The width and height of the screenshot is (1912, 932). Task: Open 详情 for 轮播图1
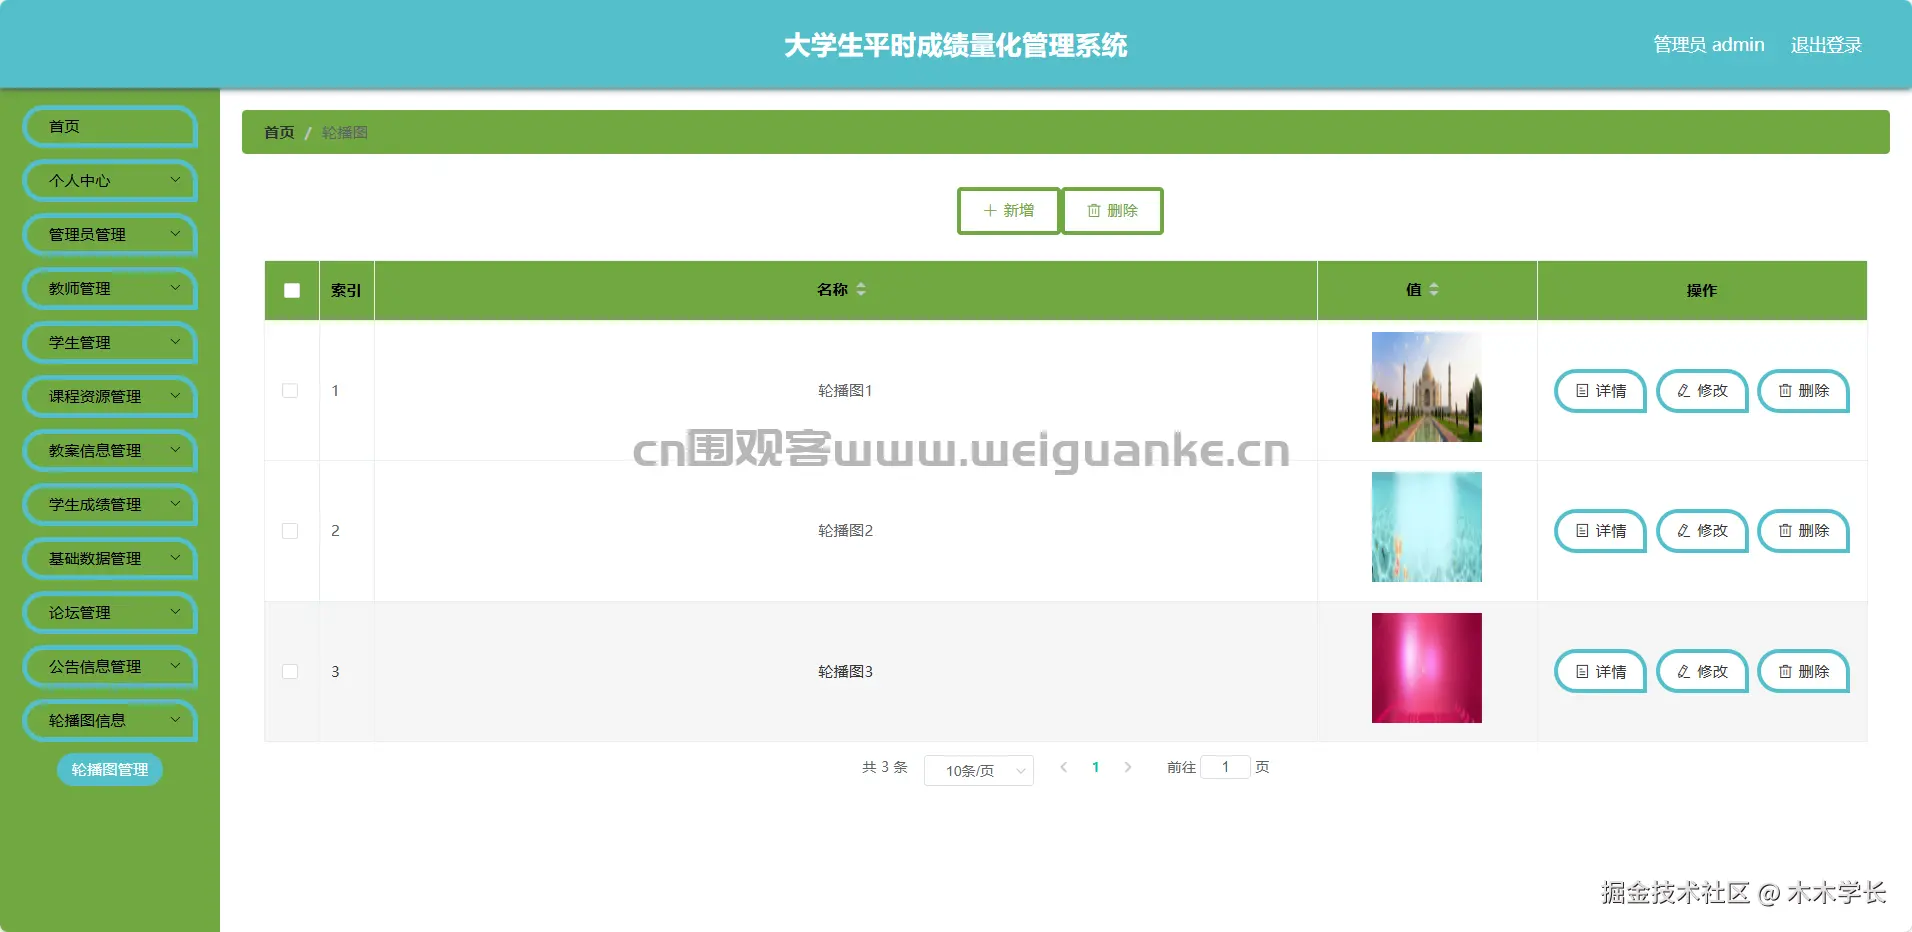pos(1600,391)
